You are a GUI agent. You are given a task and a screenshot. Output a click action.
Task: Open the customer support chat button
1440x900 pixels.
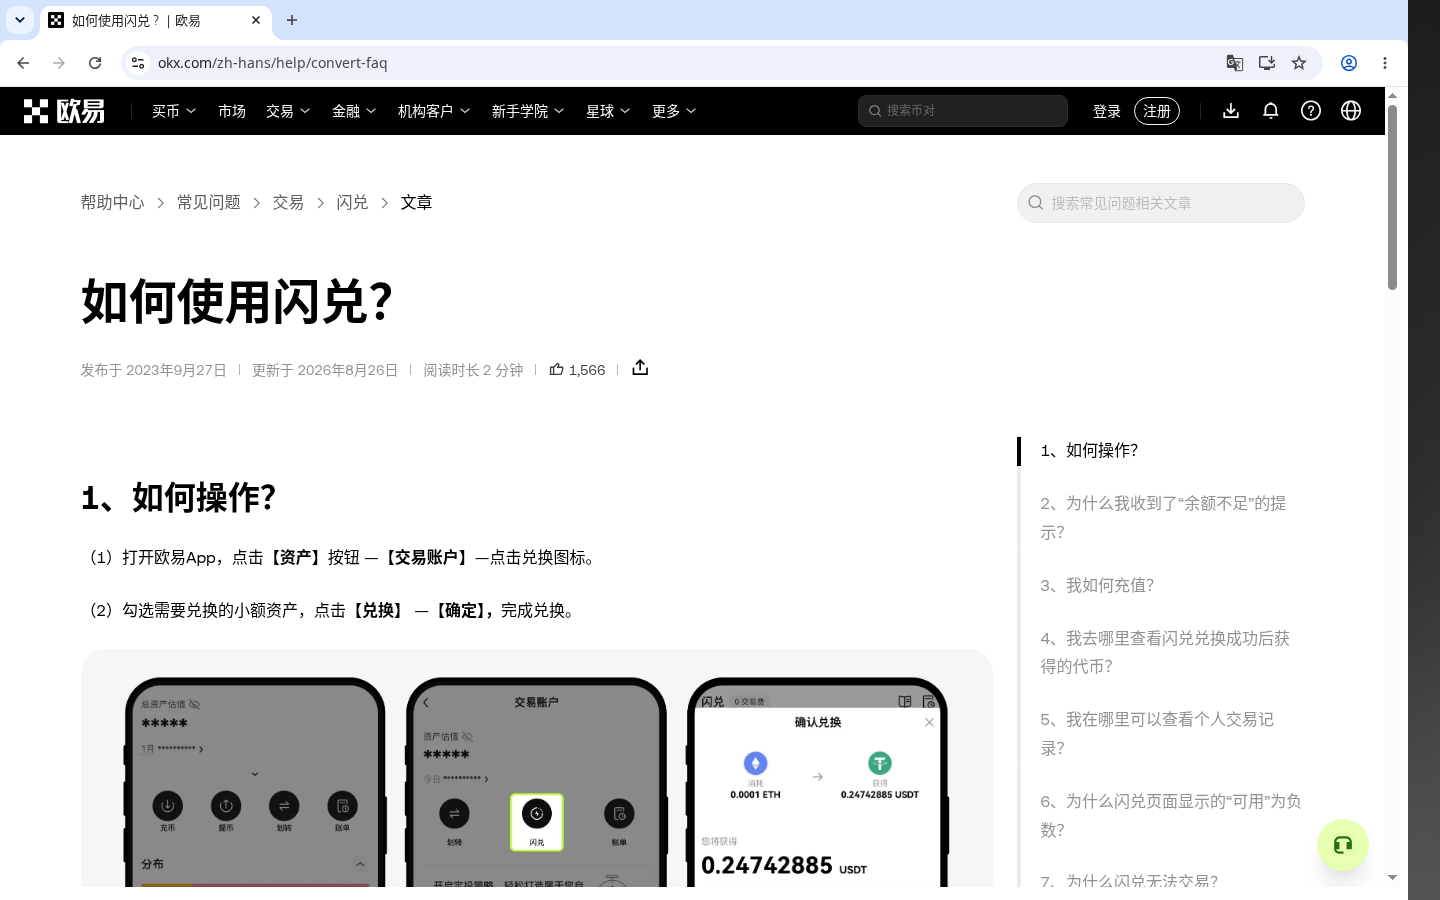[x=1343, y=845]
